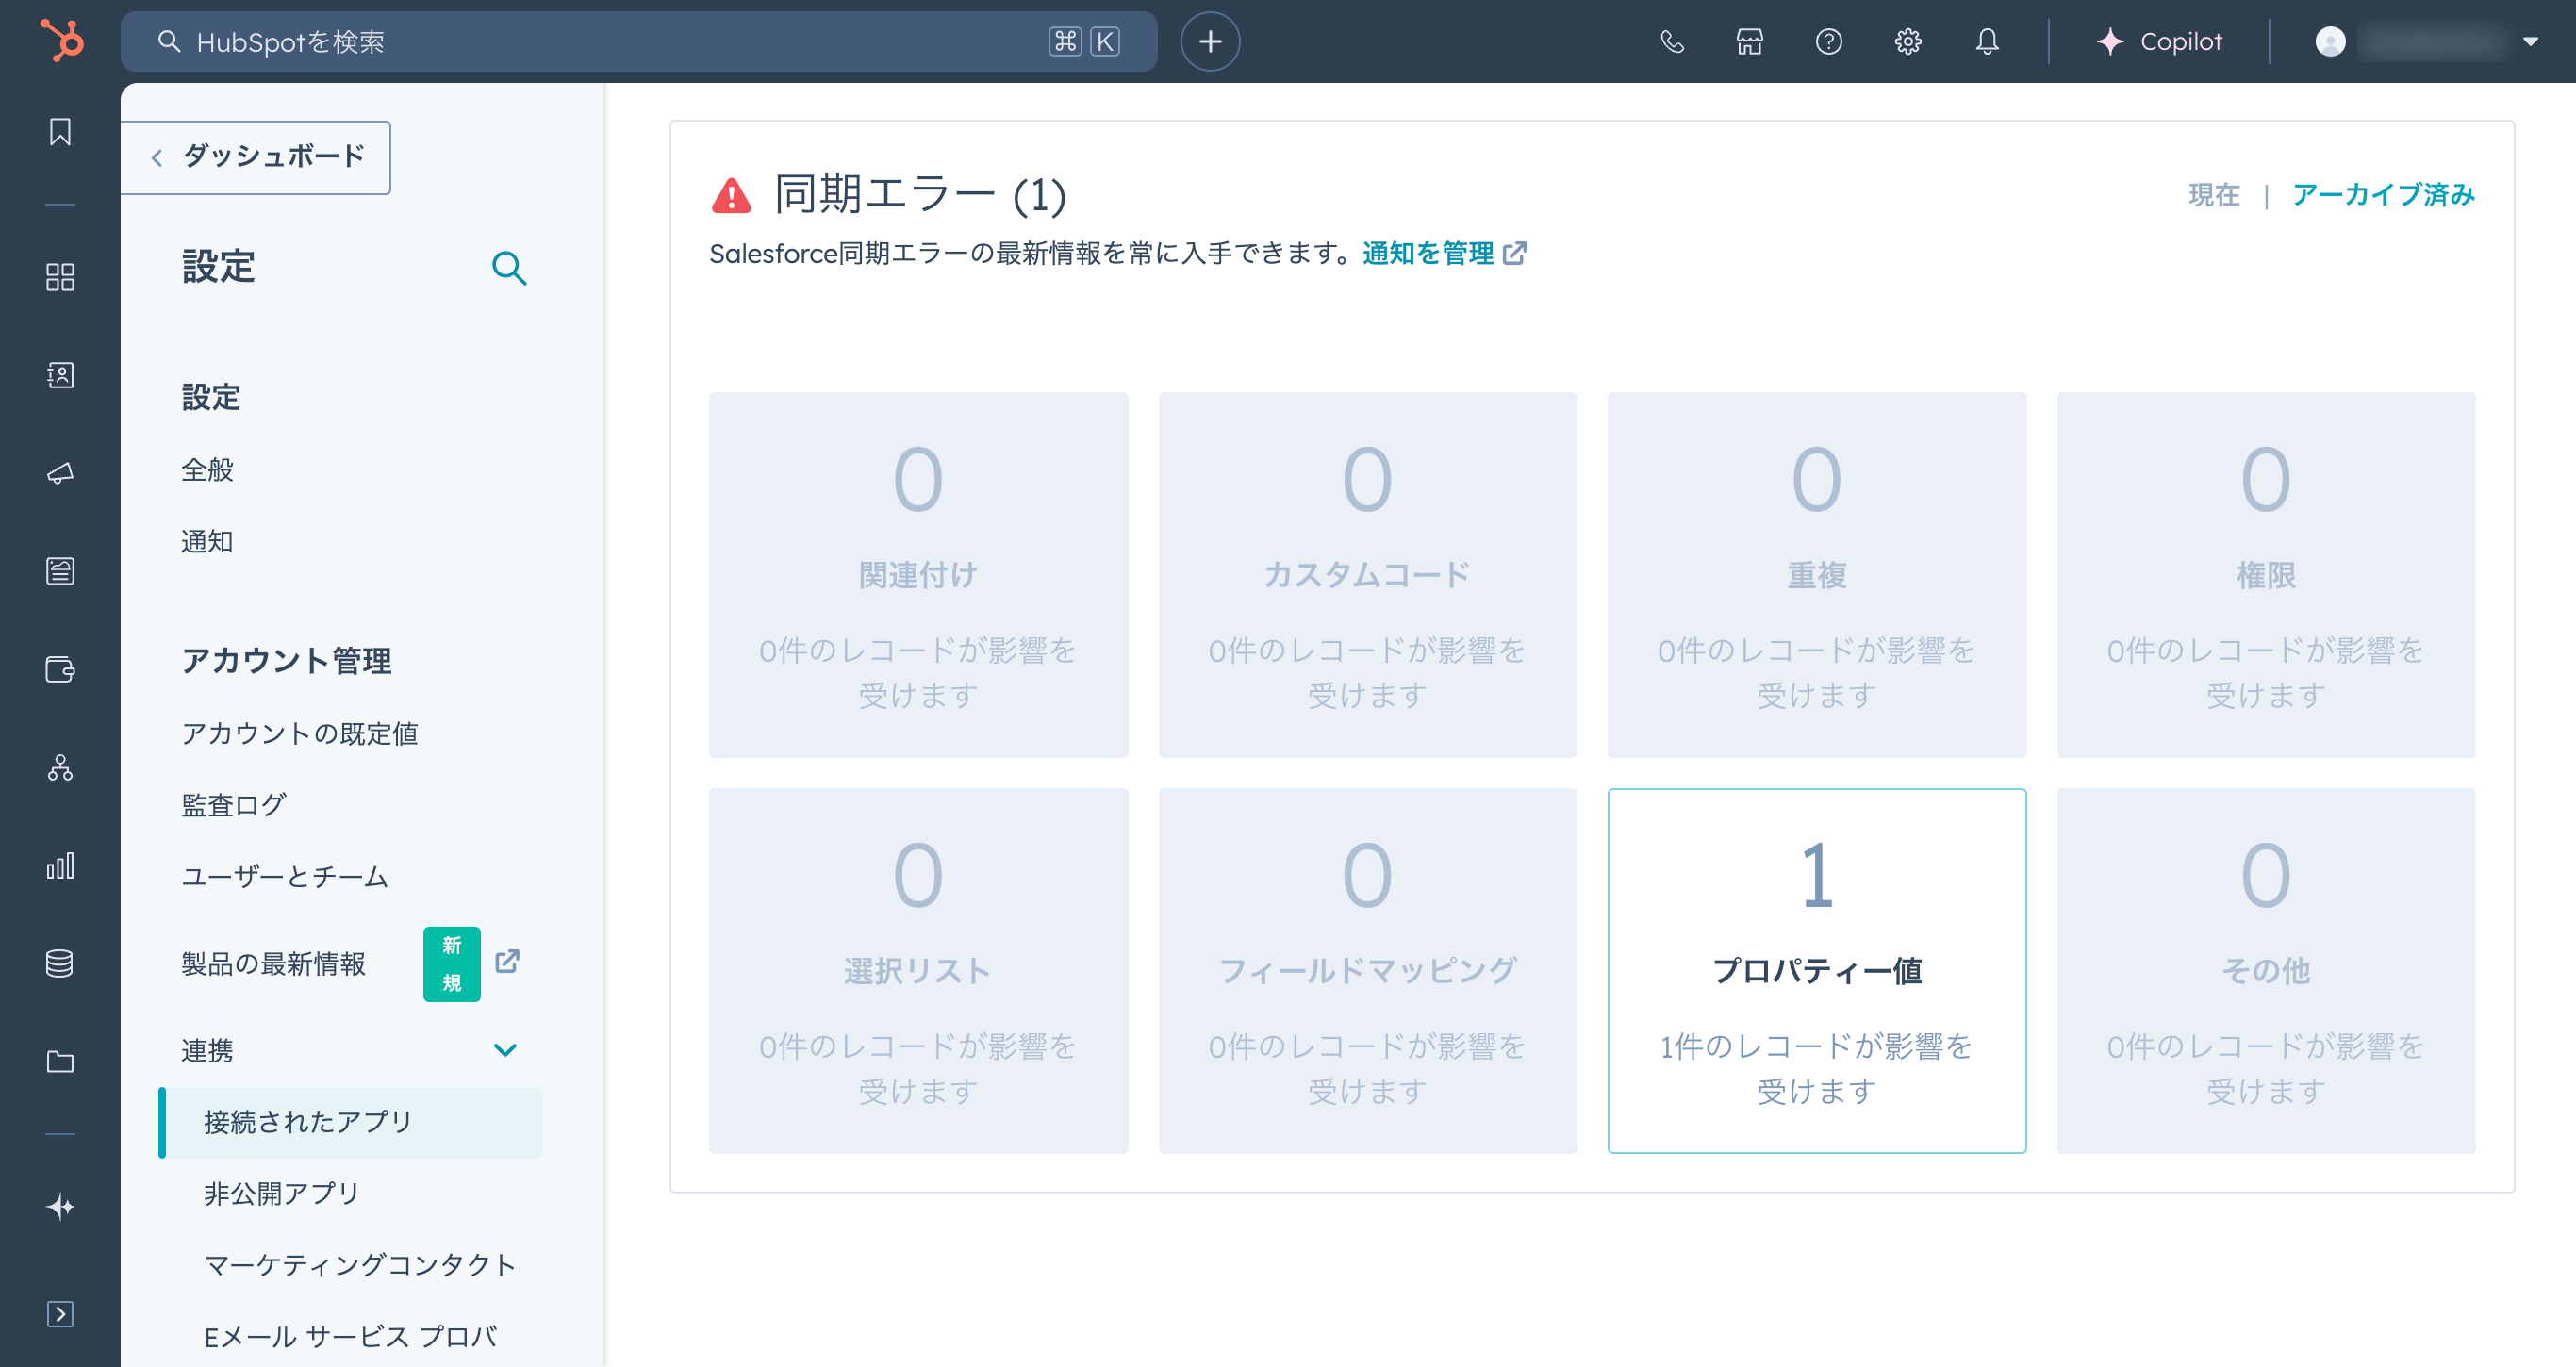The height and width of the screenshot is (1367, 2576).
Task: Open 監査ログ settings
Action: click(234, 805)
